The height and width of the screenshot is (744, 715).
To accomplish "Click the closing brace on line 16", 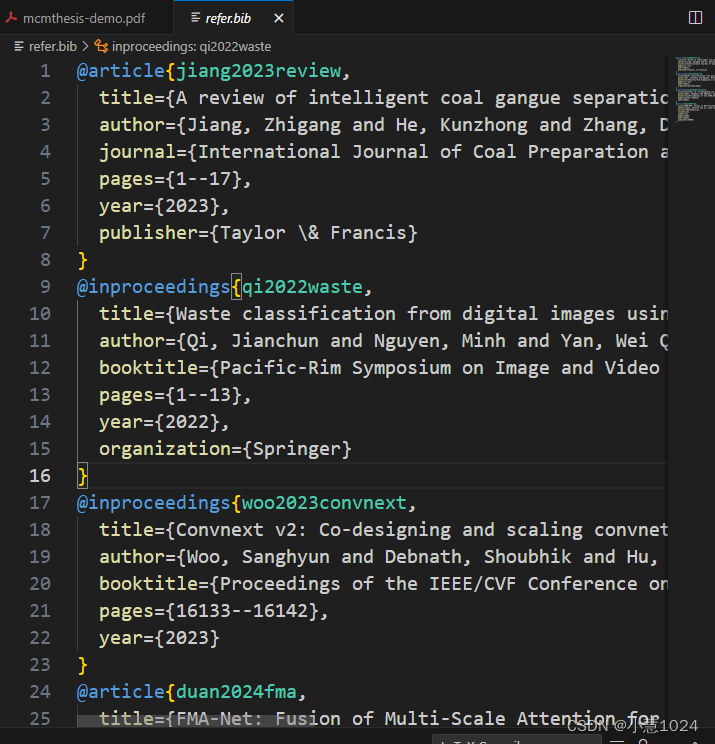I will (83, 476).
